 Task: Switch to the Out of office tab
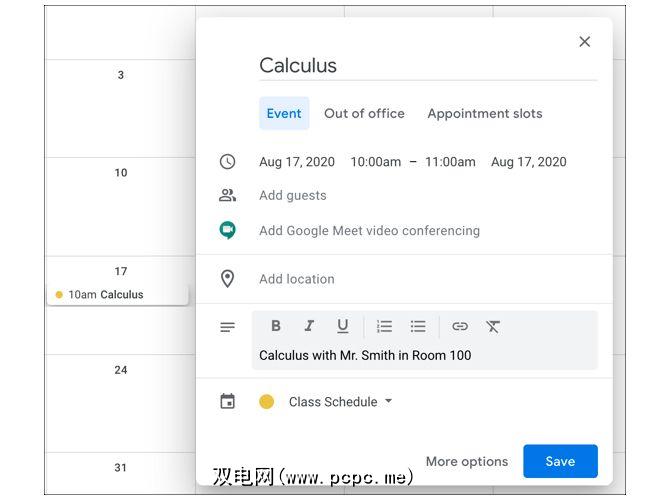pos(364,113)
